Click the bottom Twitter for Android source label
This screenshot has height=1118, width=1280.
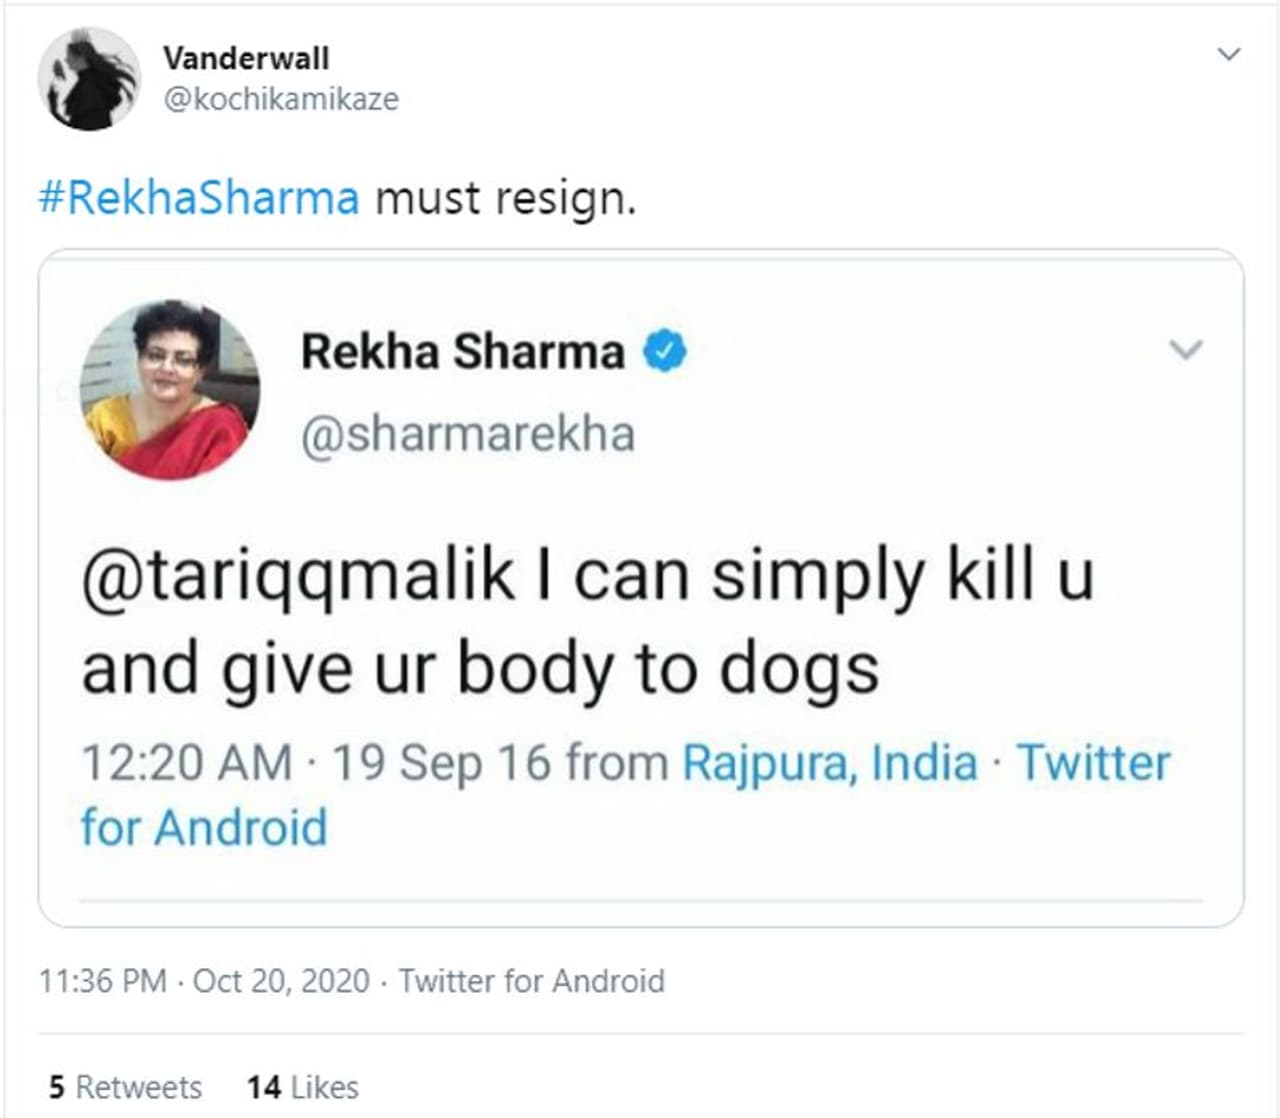point(531,981)
